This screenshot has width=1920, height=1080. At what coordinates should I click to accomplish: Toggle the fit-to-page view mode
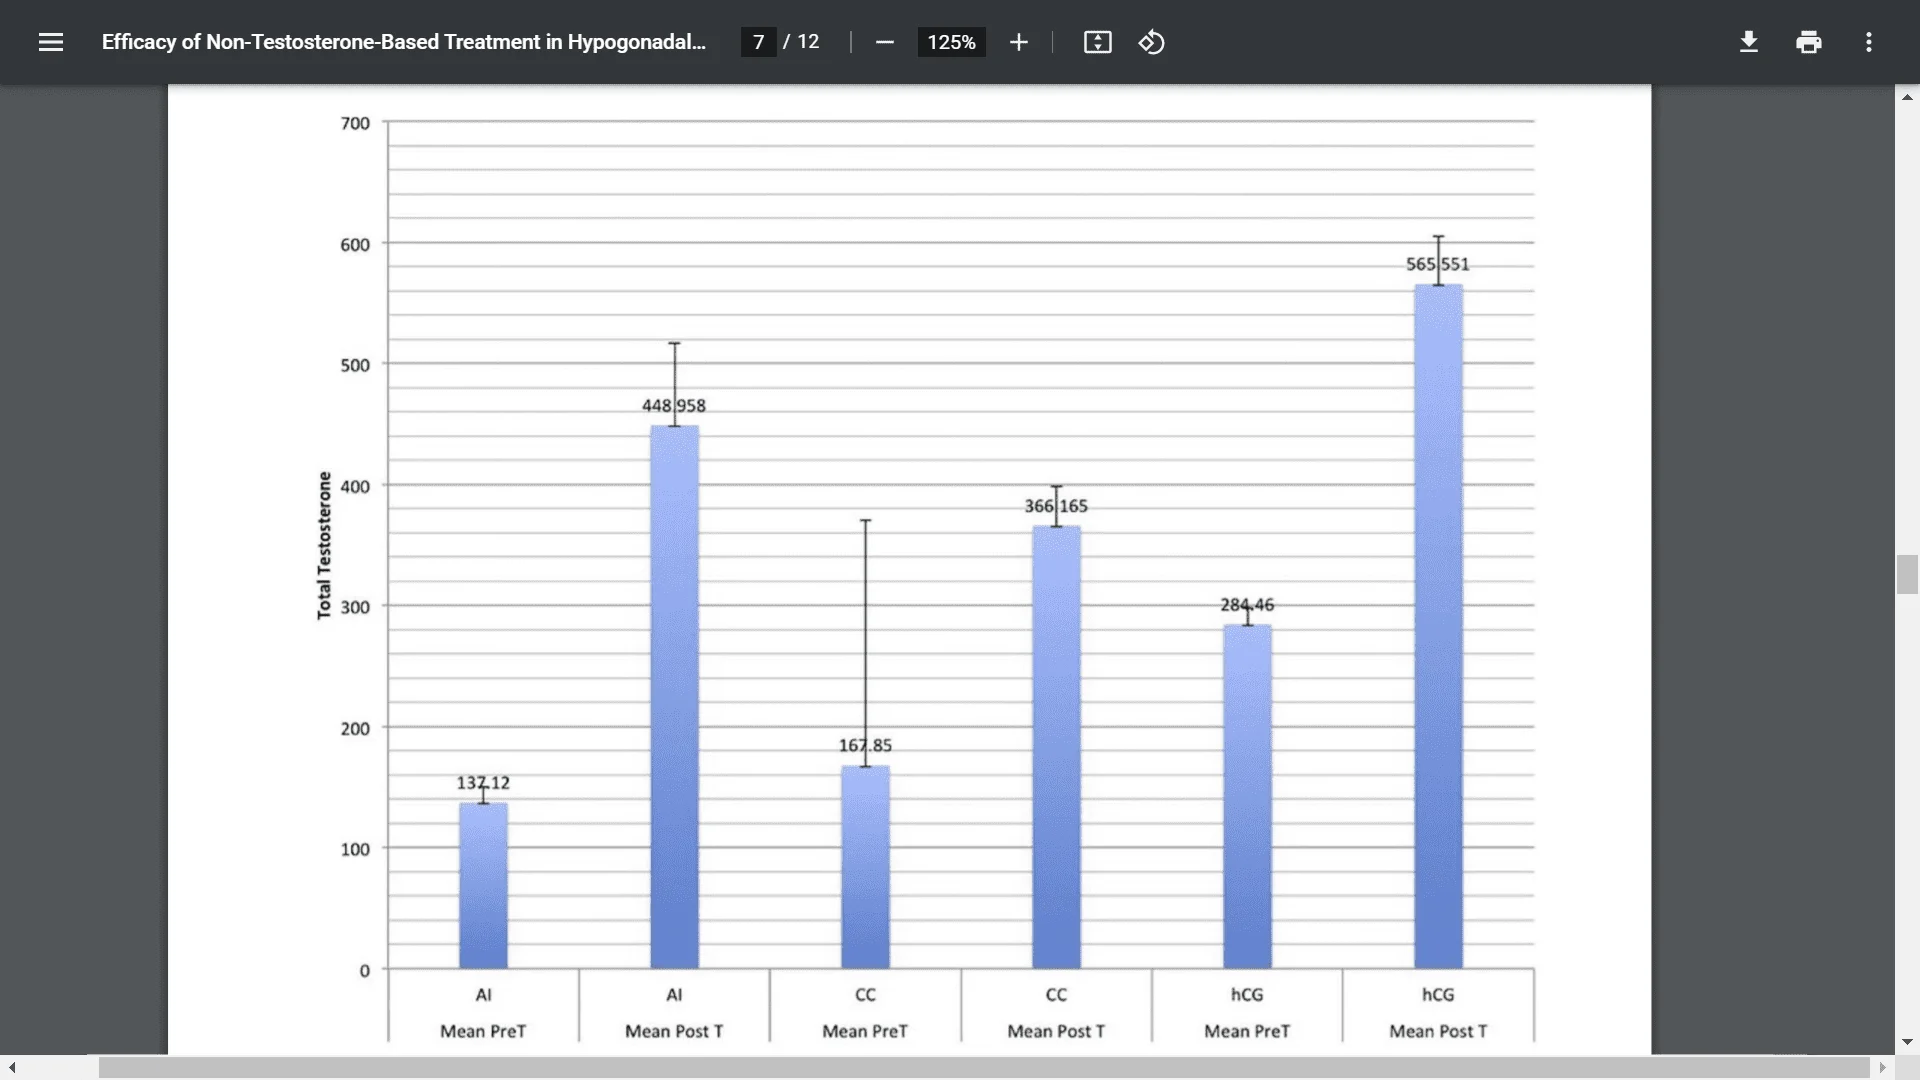pos(1096,42)
